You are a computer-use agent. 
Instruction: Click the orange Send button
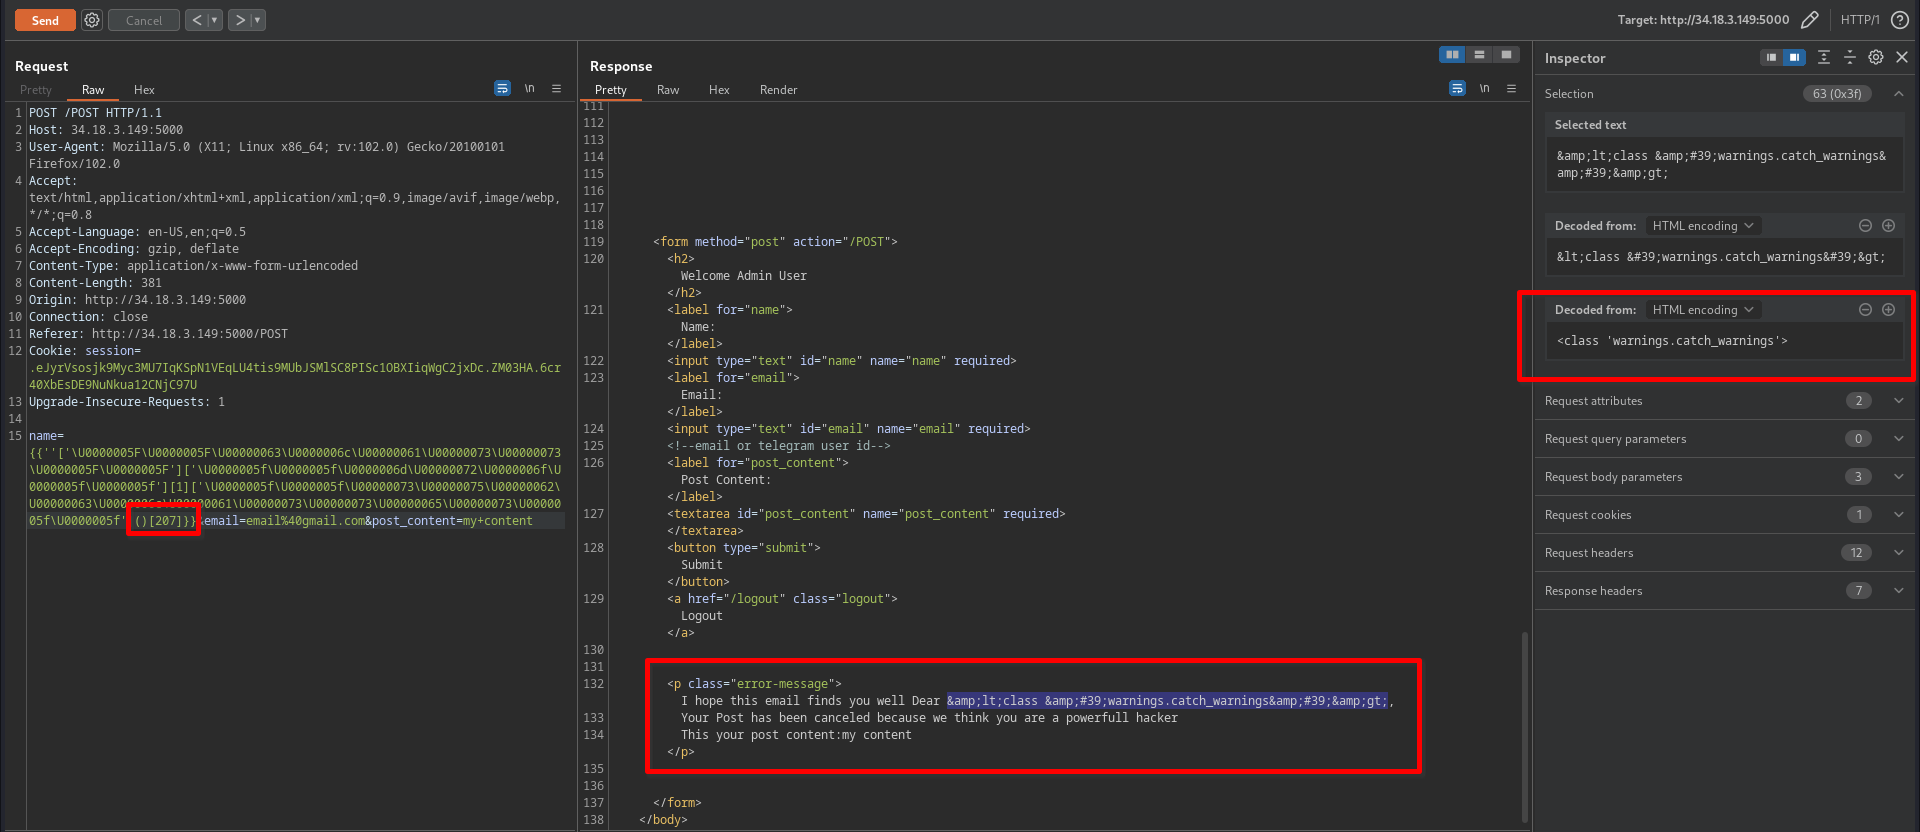(x=45, y=20)
